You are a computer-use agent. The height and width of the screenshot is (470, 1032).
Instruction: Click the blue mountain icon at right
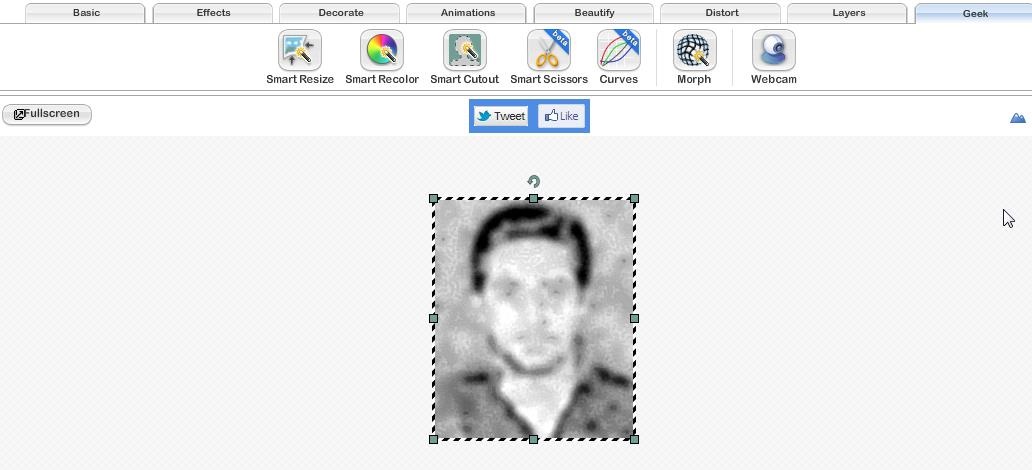pyautogui.click(x=1018, y=118)
